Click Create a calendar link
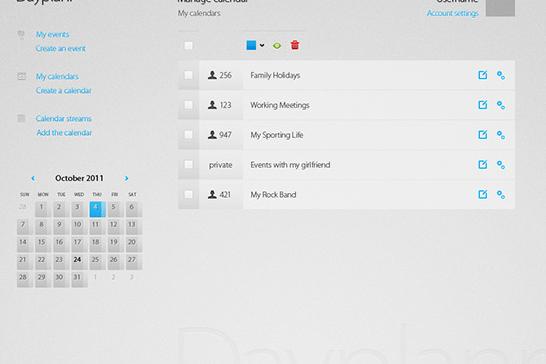The image size is (546, 364). coord(63,91)
